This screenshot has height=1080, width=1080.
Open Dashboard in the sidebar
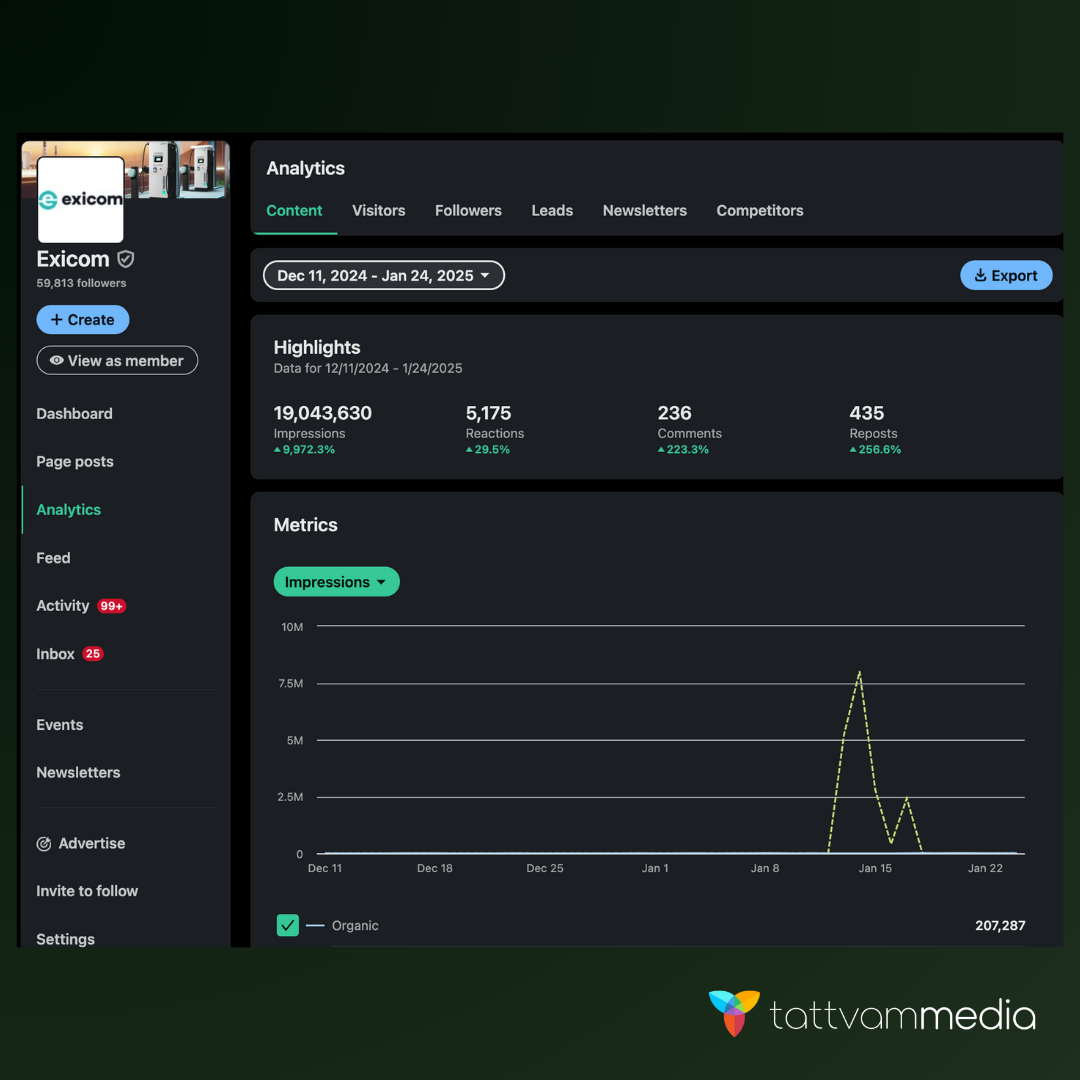[x=74, y=414]
